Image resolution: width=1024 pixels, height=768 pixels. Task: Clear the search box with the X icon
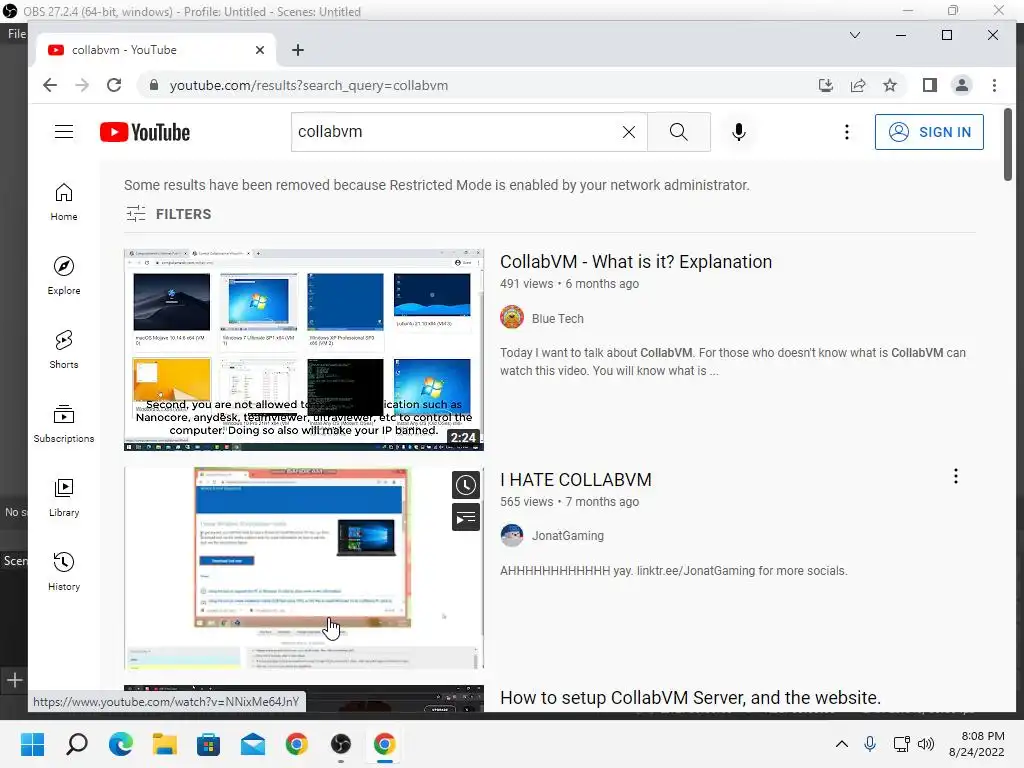pyautogui.click(x=629, y=132)
